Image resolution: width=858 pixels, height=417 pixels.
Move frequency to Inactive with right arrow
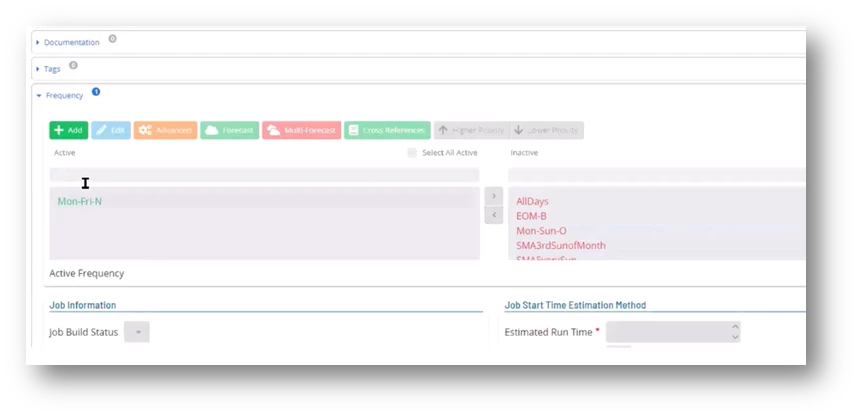point(494,196)
